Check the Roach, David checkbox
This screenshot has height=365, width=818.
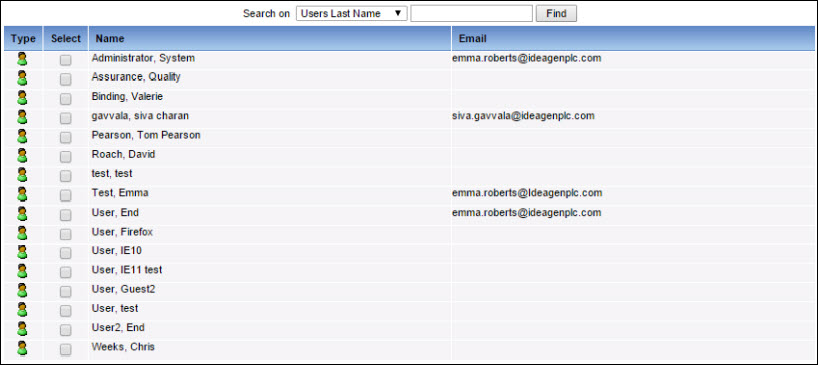tap(65, 157)
